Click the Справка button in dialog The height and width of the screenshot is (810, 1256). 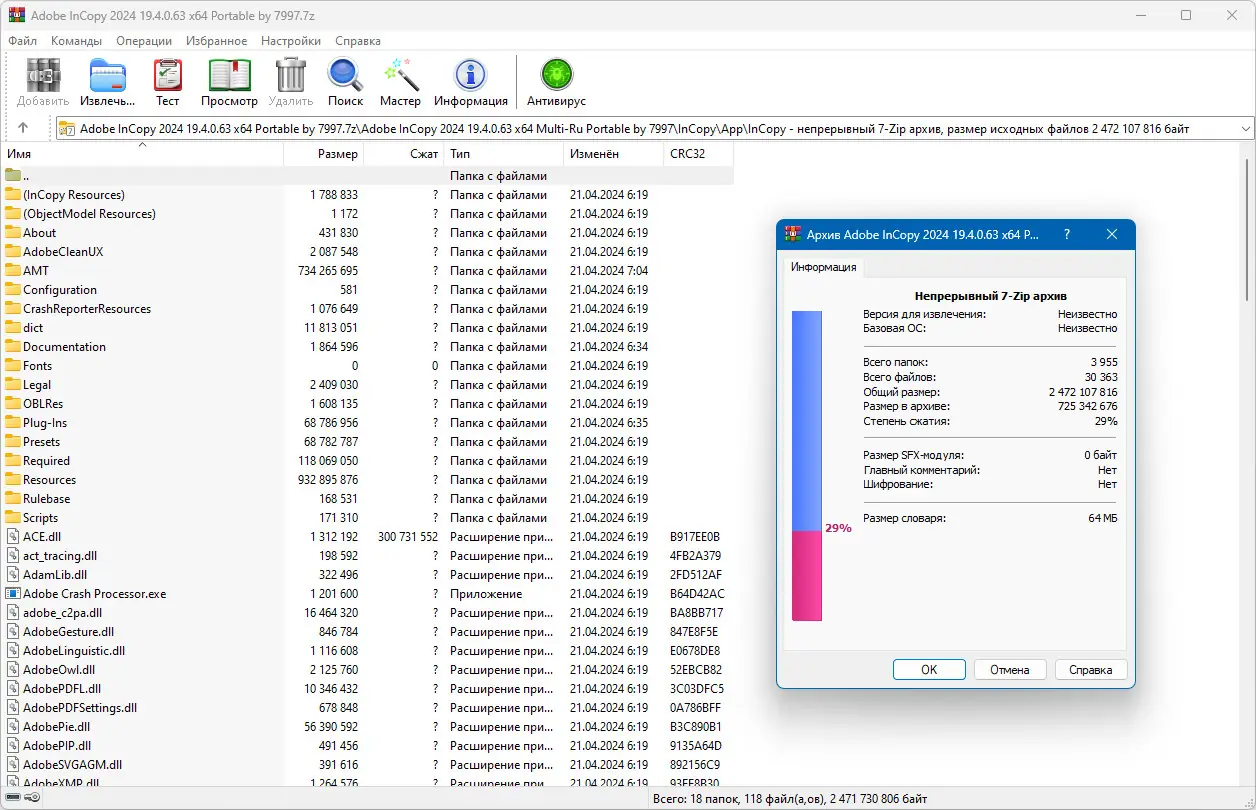click(x=1090, y=670)
